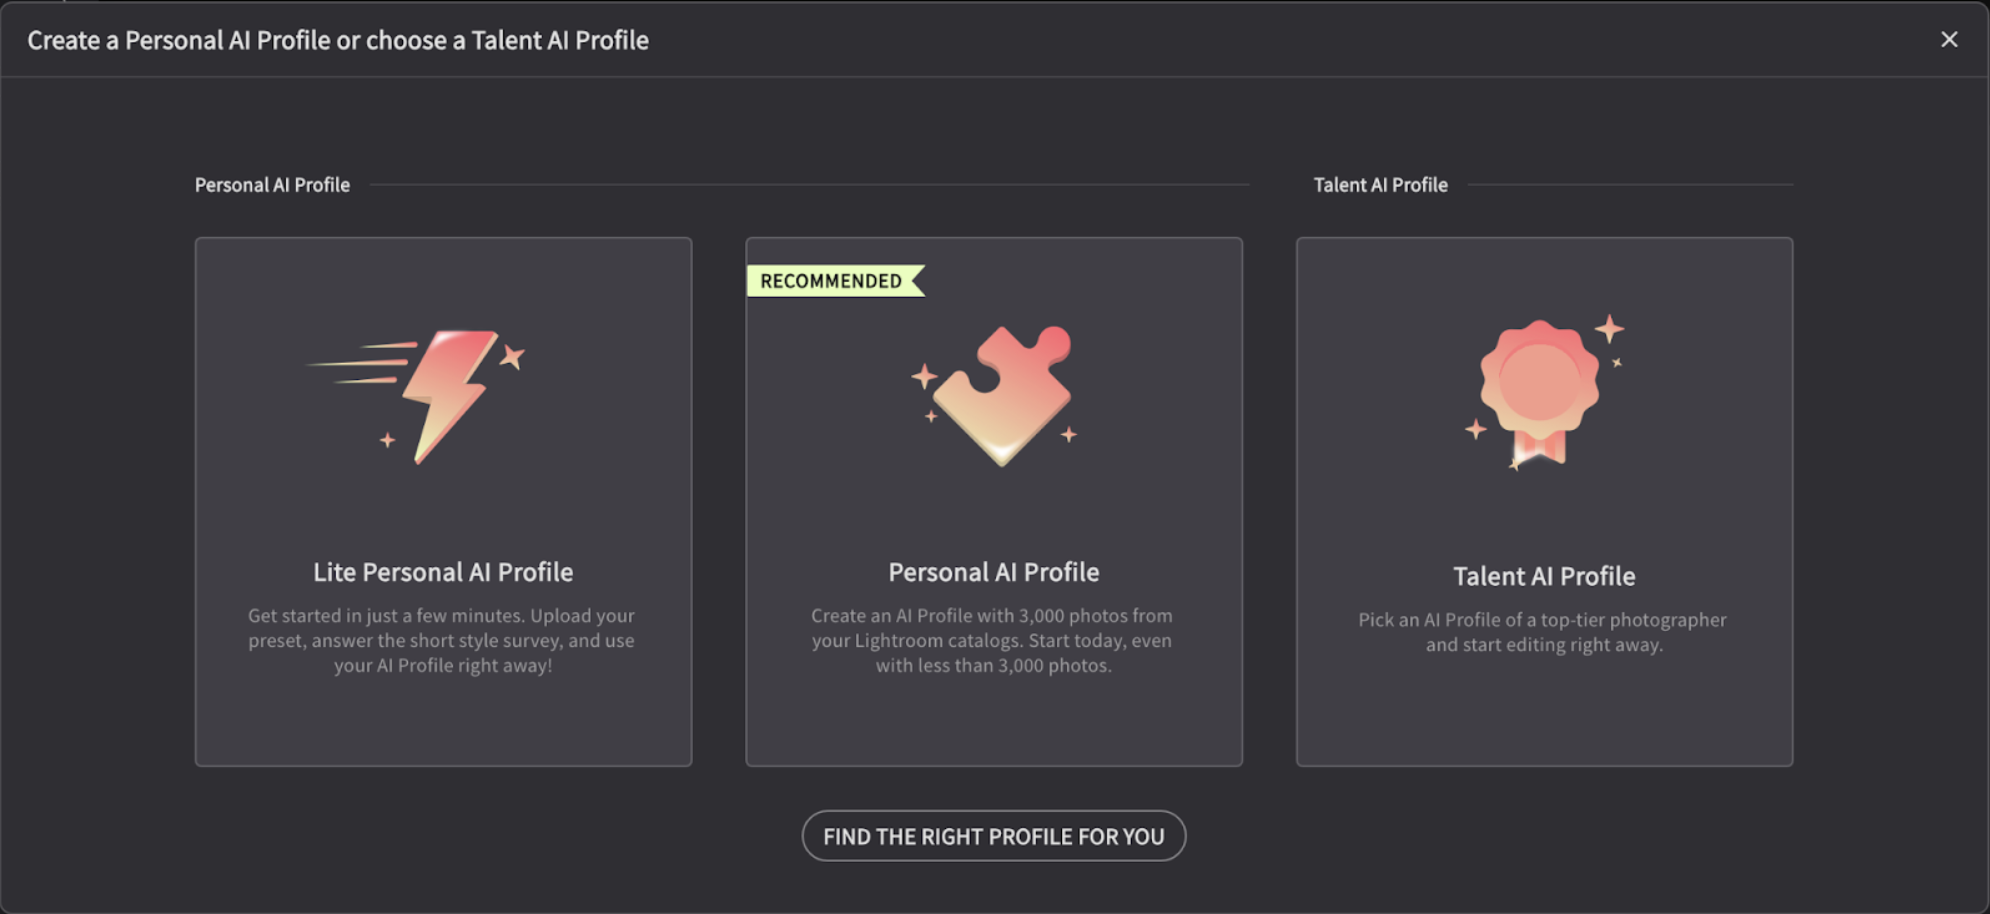Click the star beside the lightning bolt

[x=512, y=356]
